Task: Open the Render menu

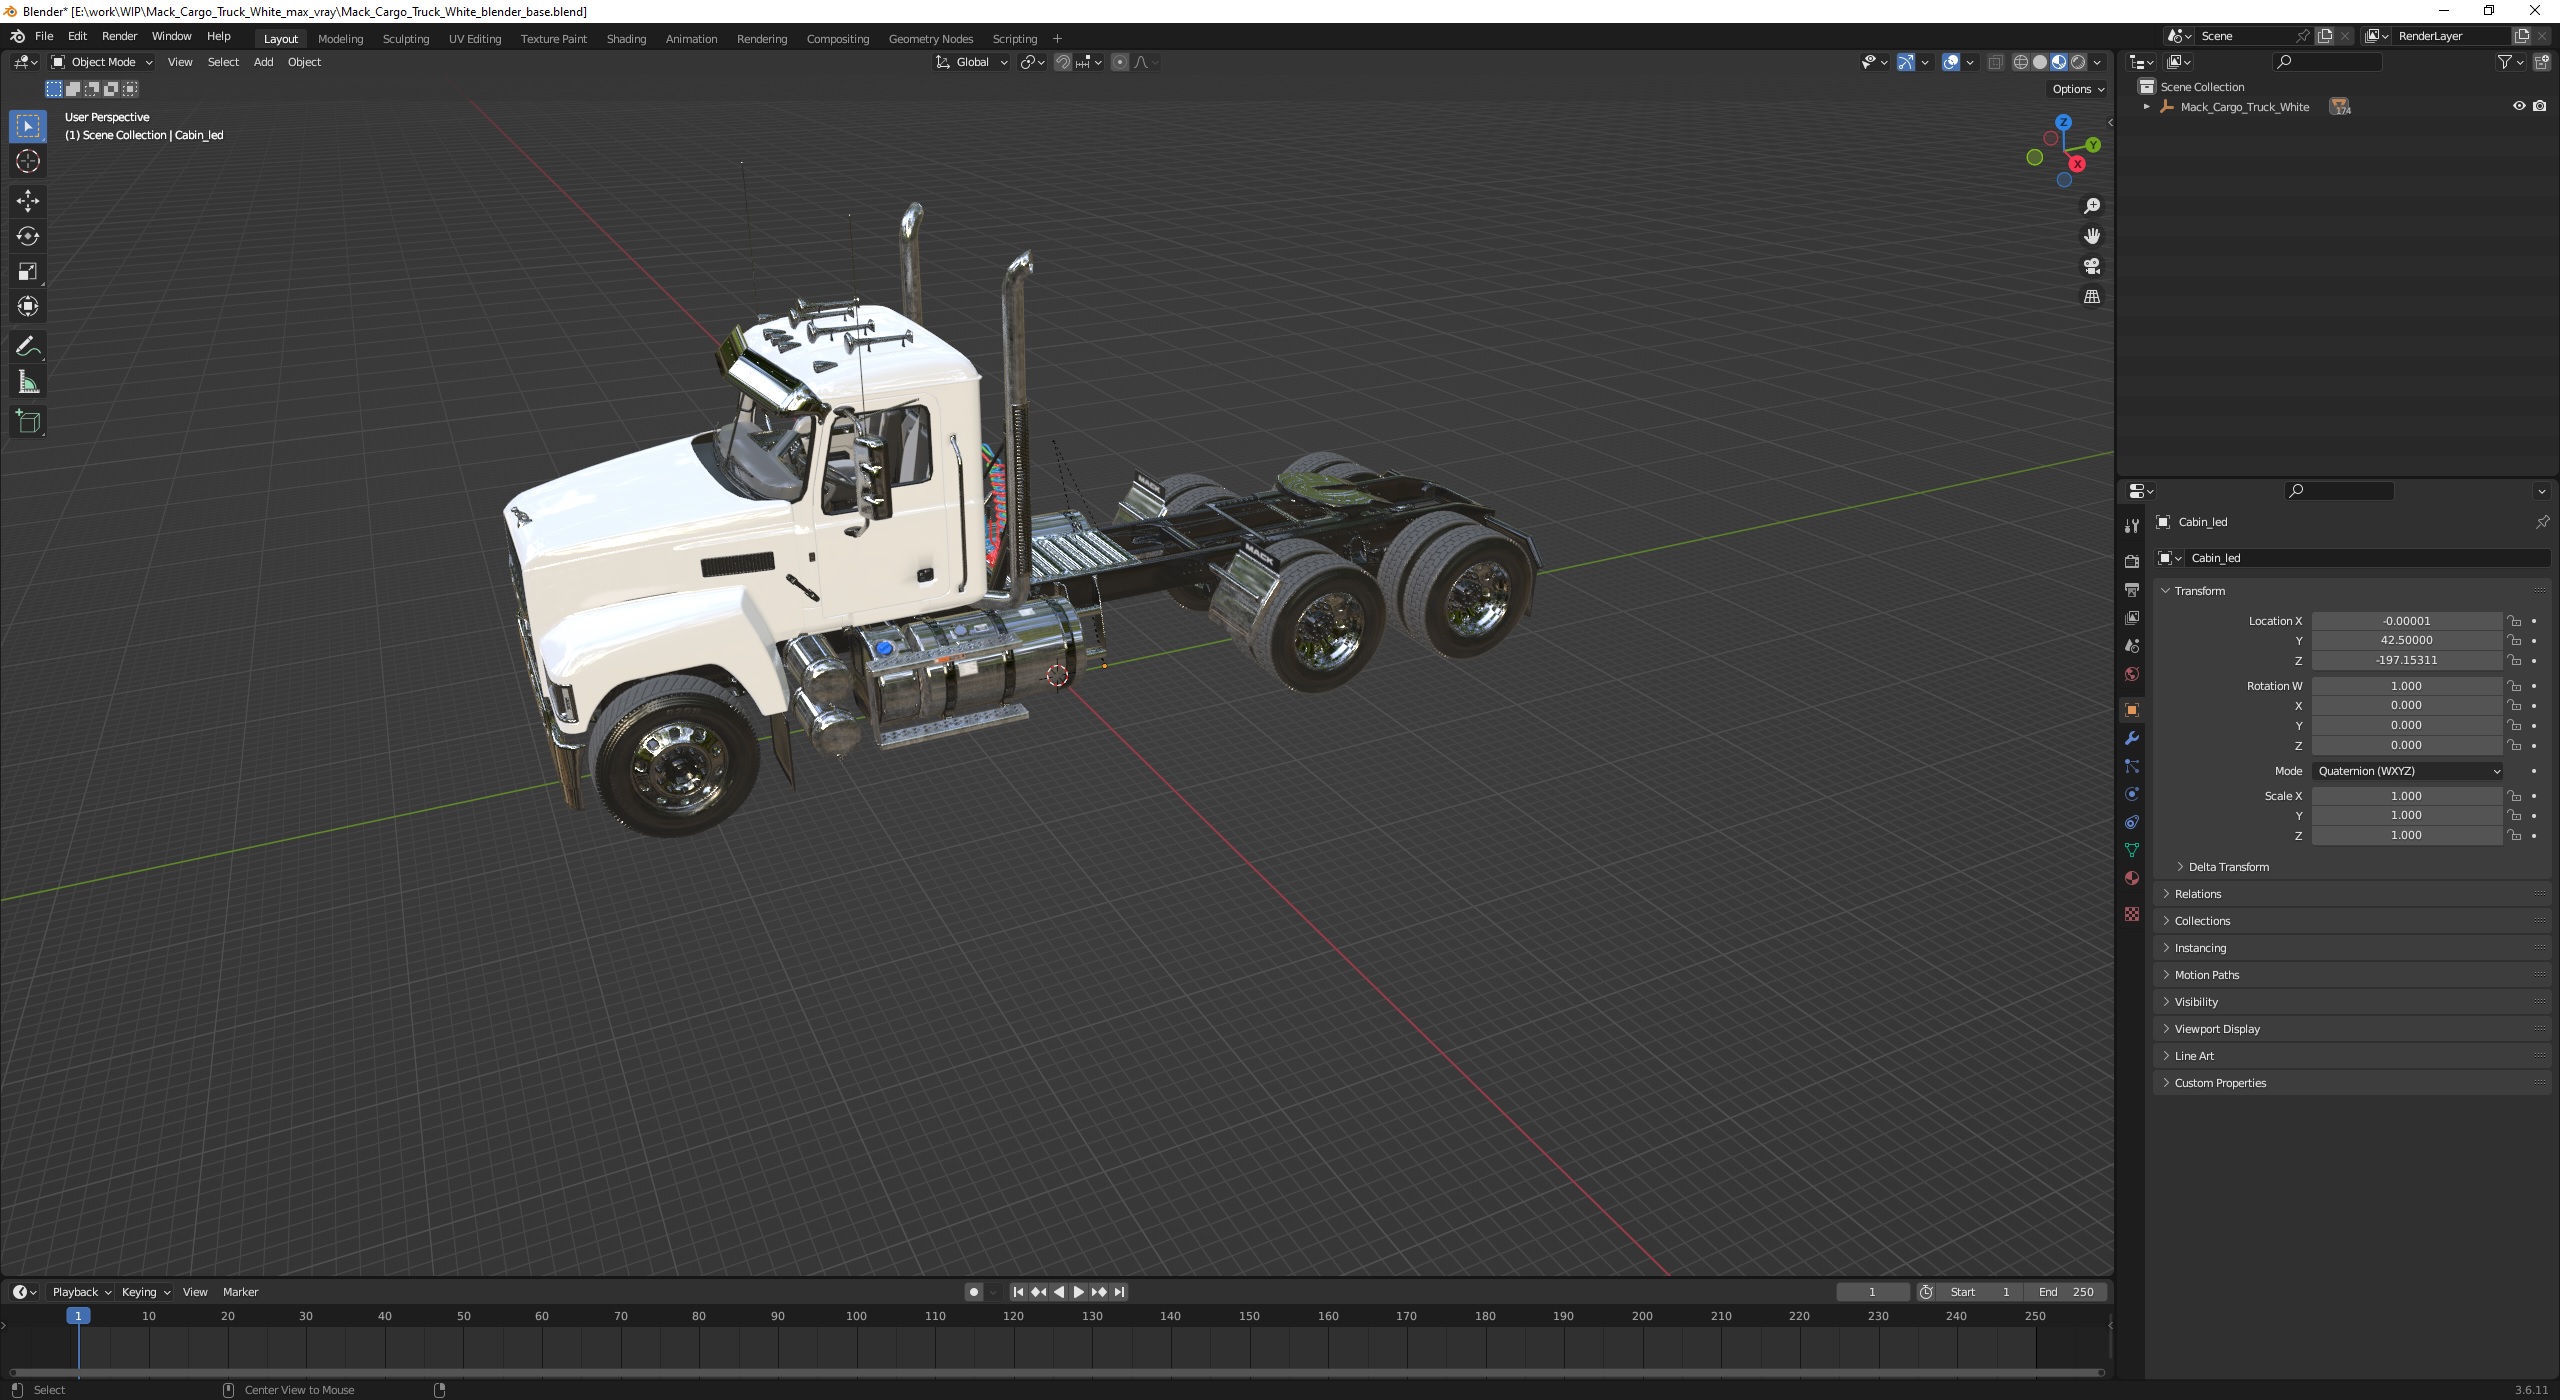Action: pos(119,36)
